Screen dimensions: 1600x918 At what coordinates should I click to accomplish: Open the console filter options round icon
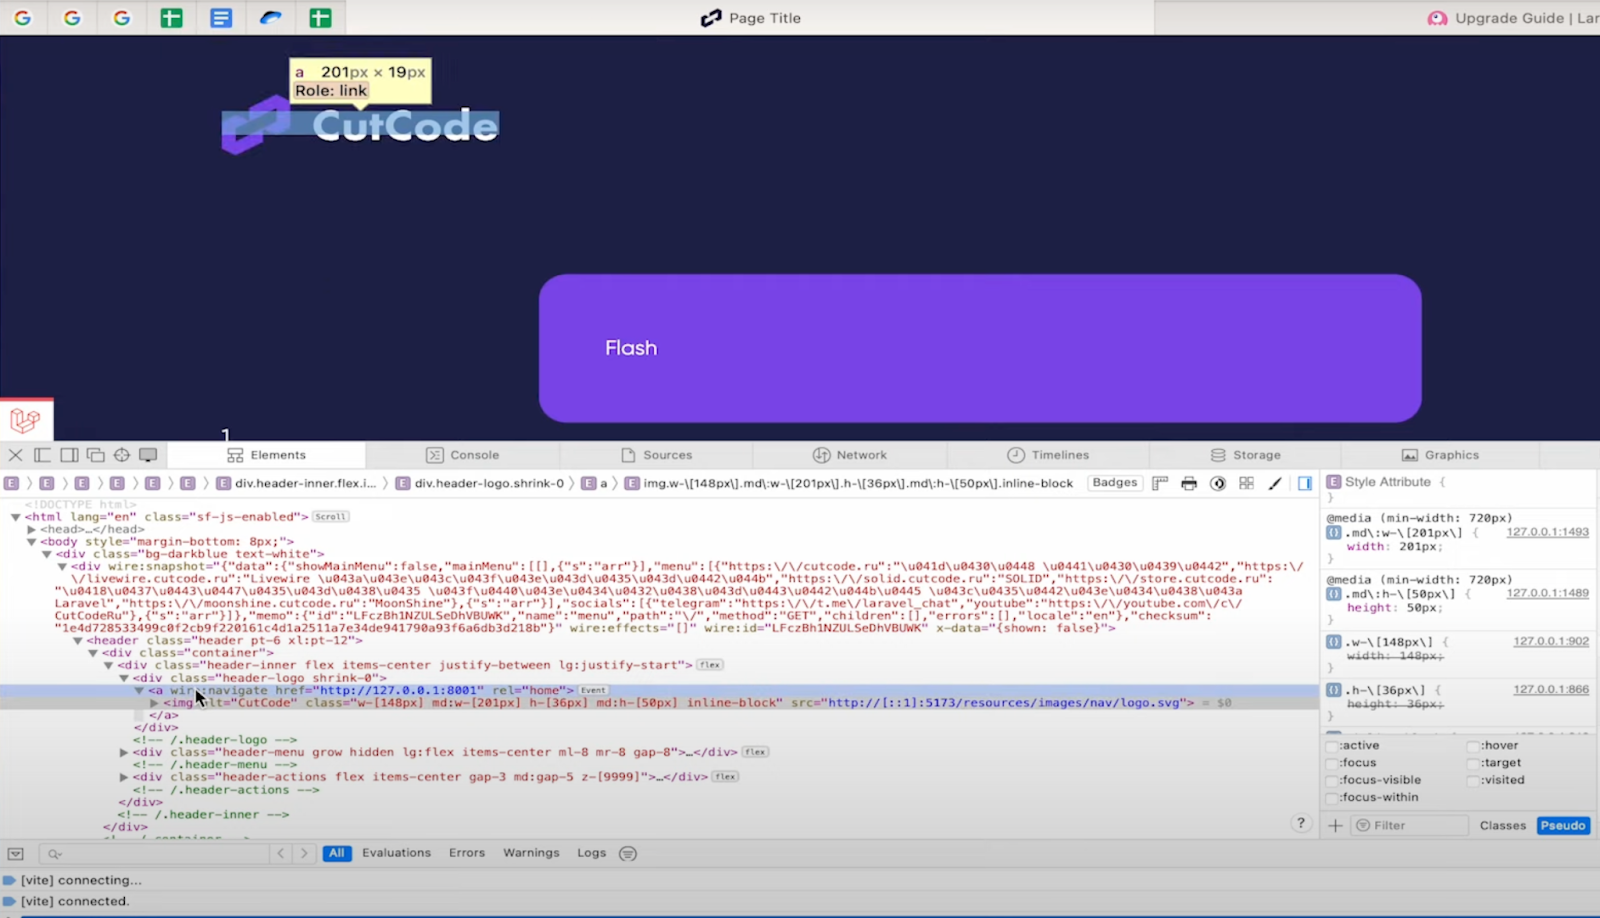[628, 853]
